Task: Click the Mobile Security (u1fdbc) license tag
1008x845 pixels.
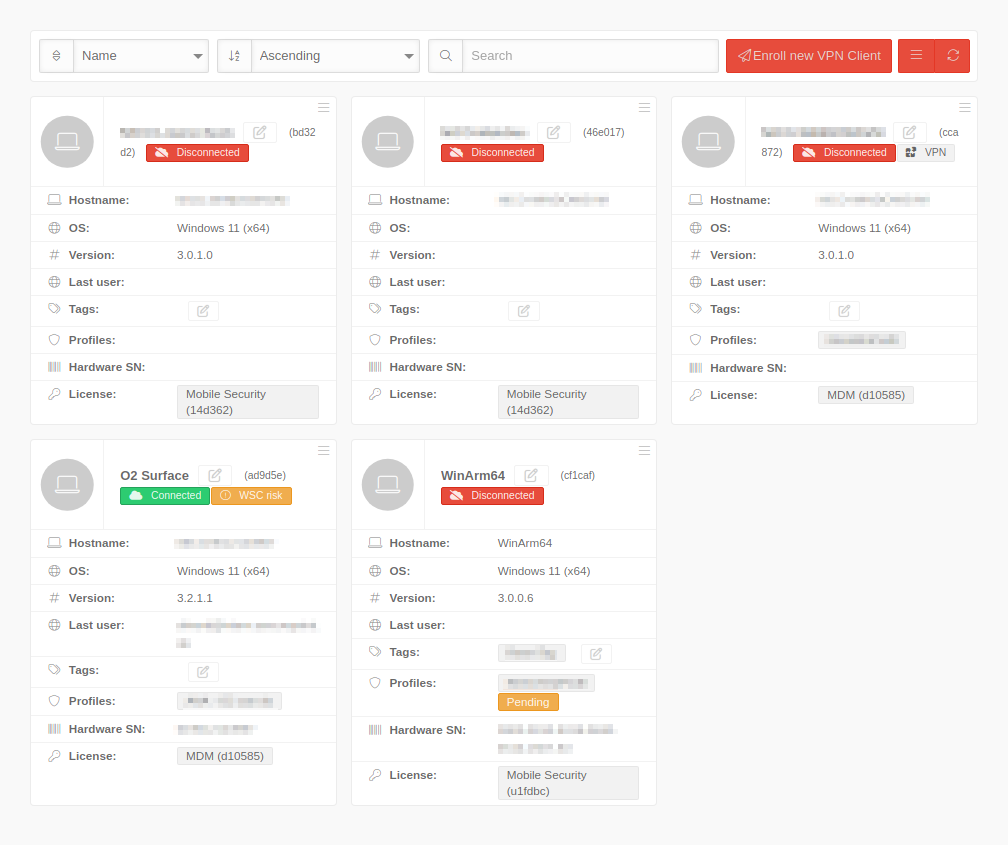Action: (567, 783)
